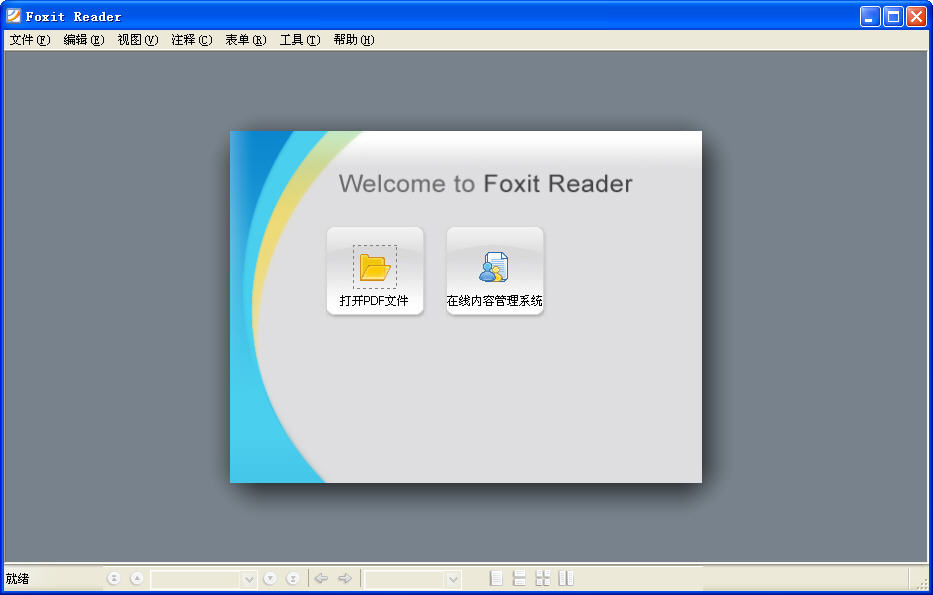Viewport: 933px width, 595px height.
Task: Select single page layout icon
Action: click(x=496, y=578)
